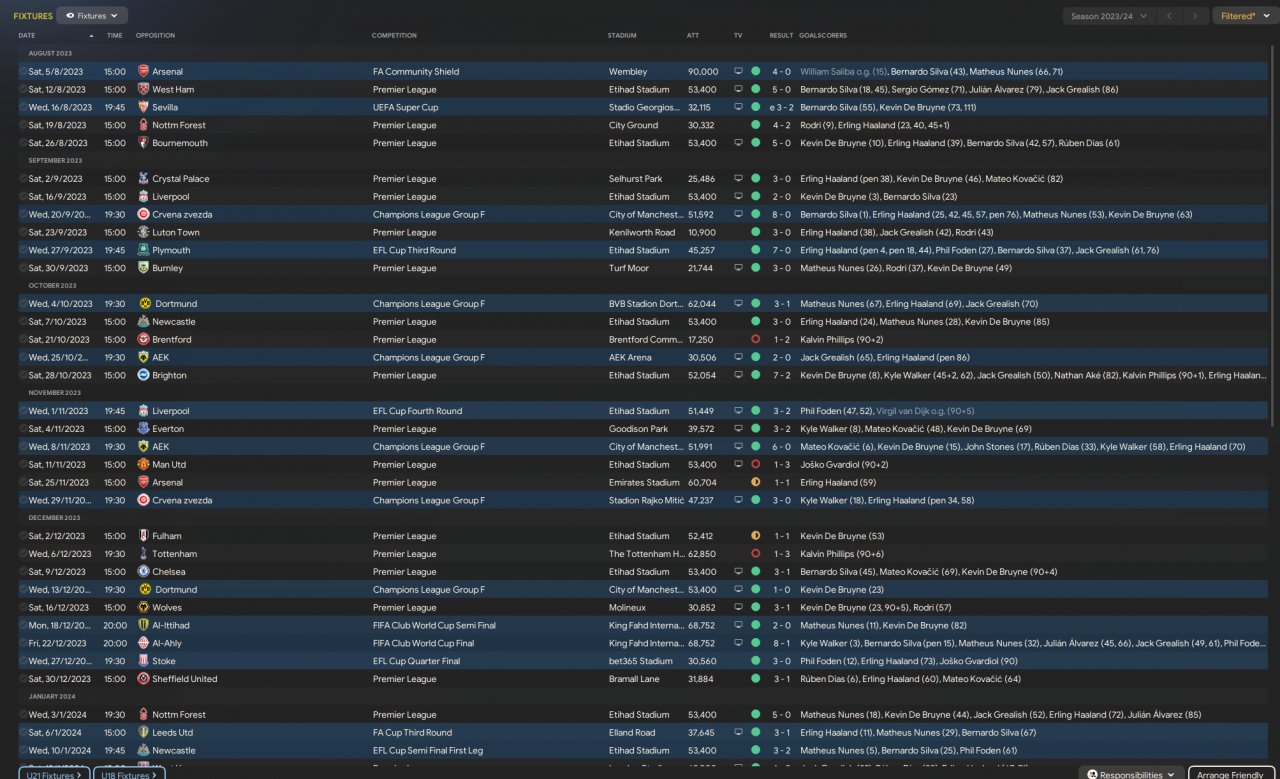The image size is (1280, 779).
Task: Click the Leeds Utd club badge
Action: point(143,733)
